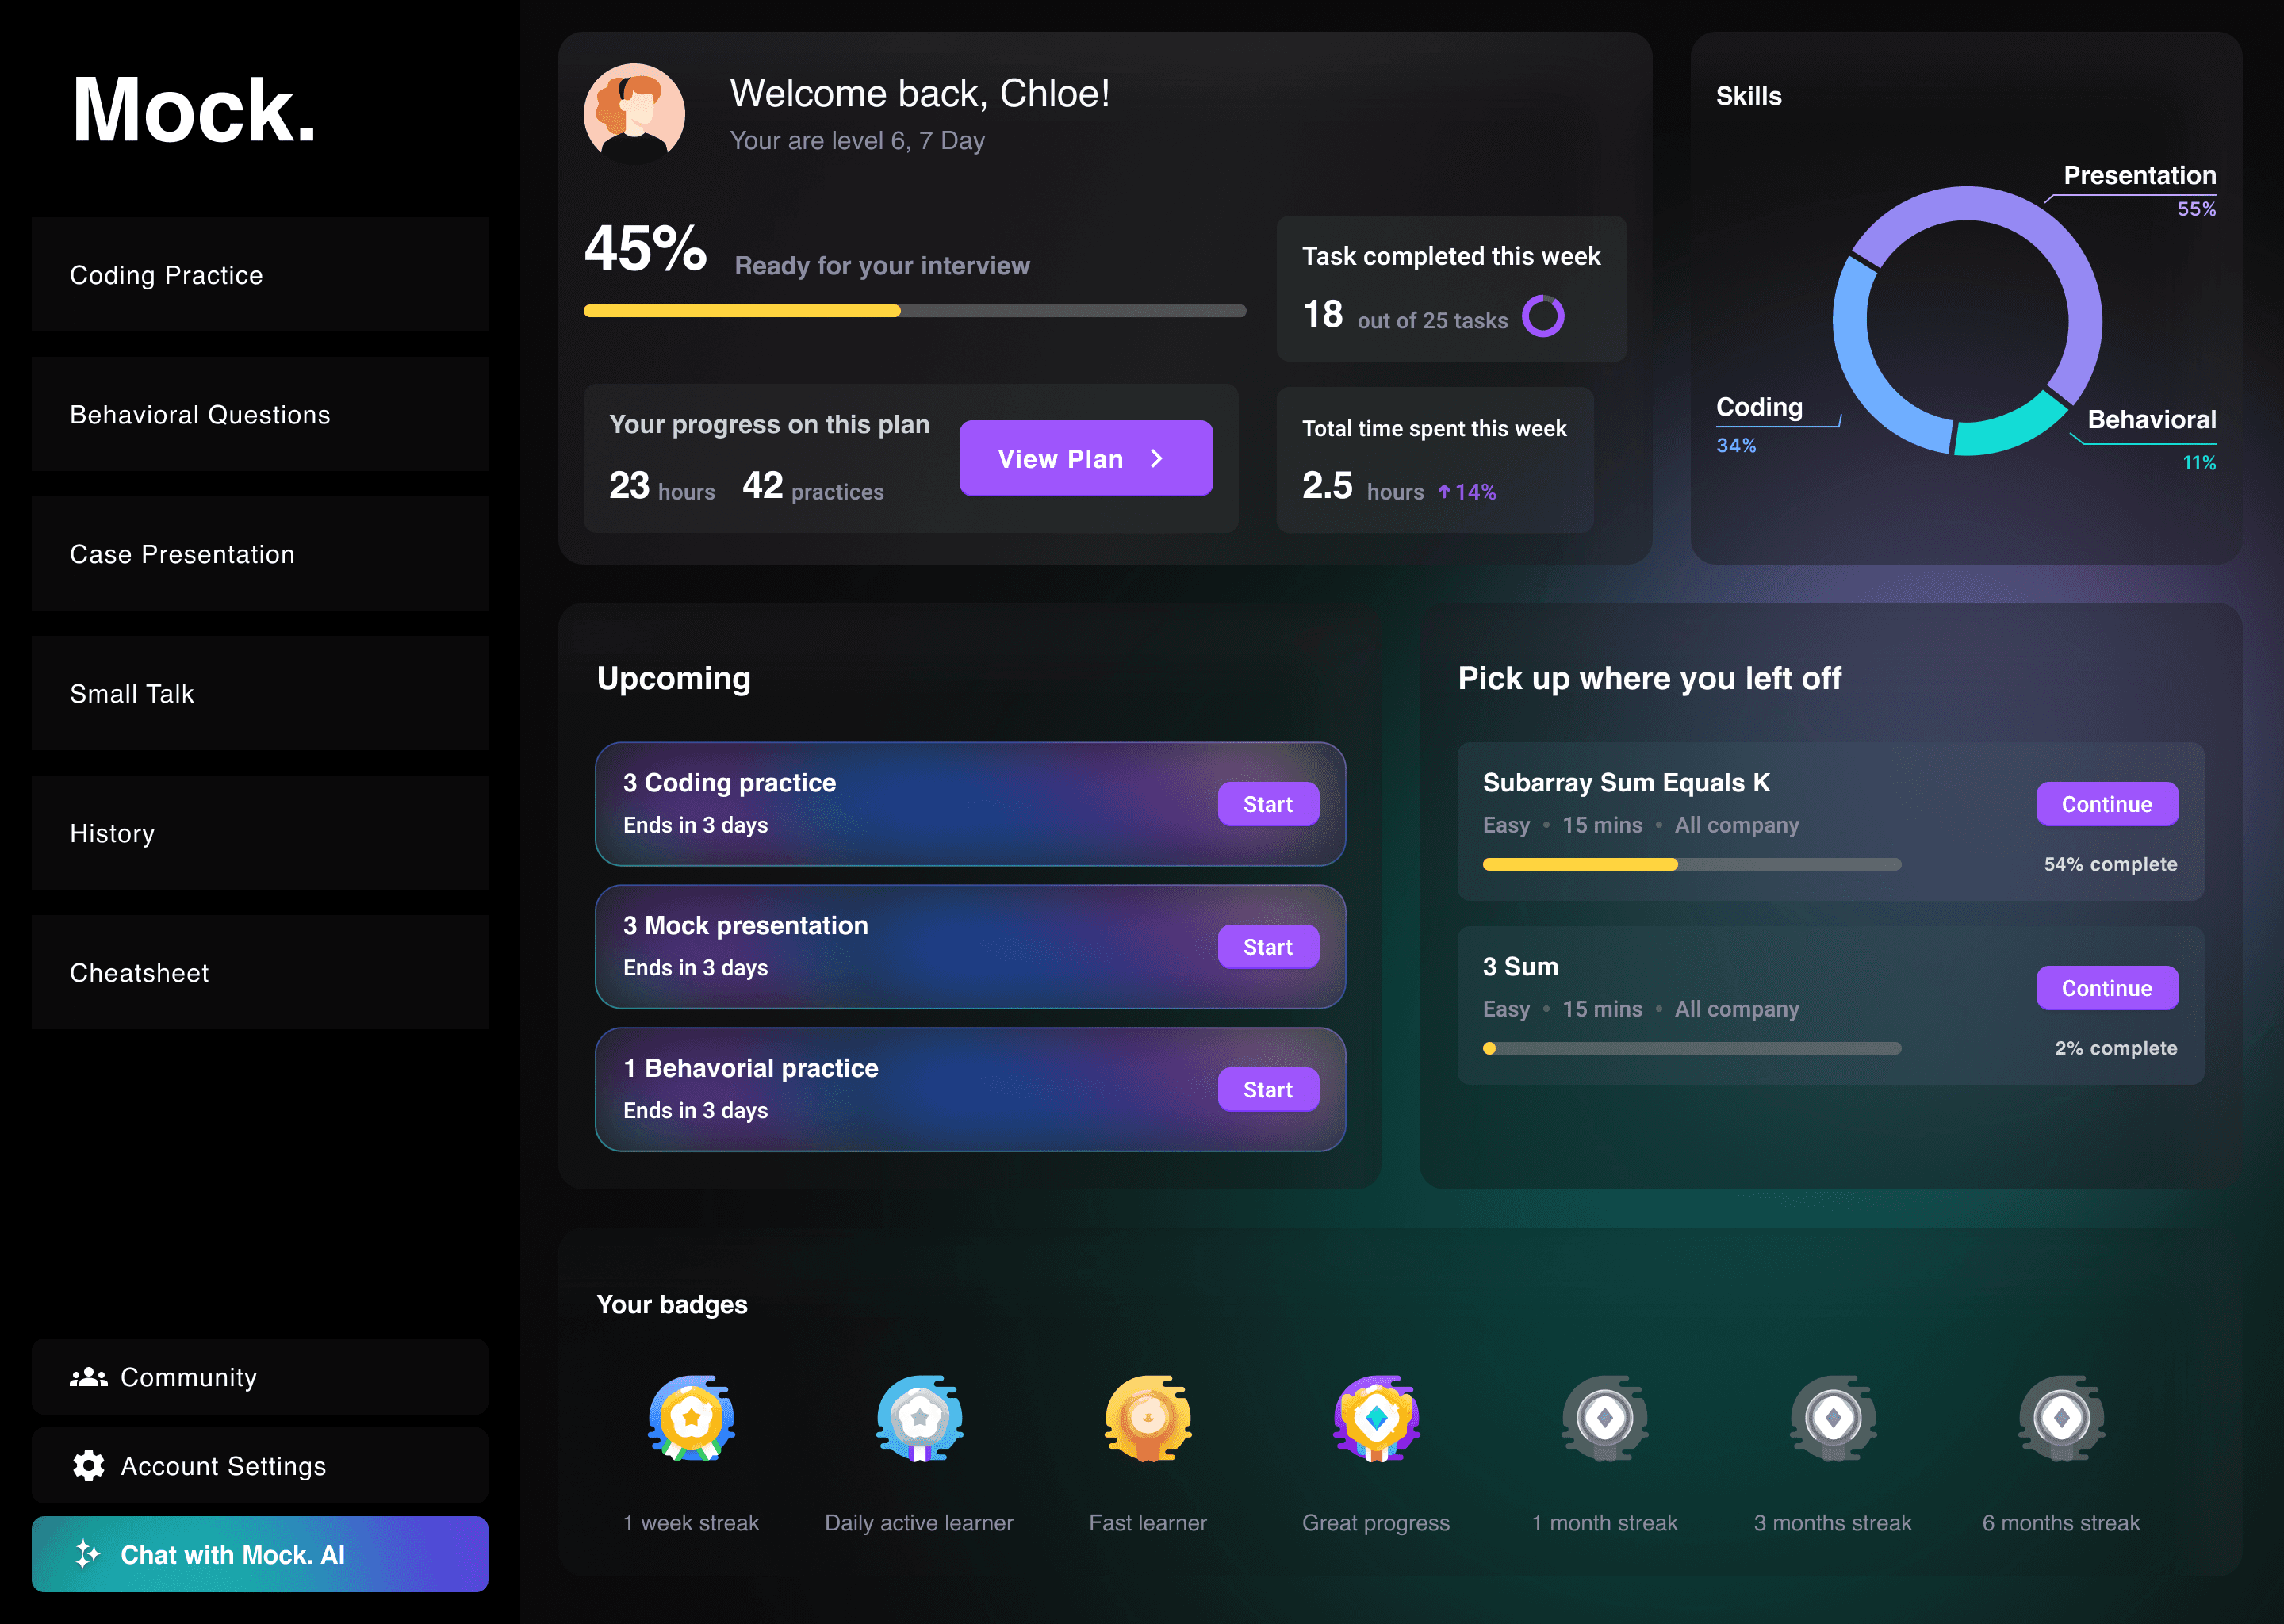Open Behavioral Questions in the sidebar

[260, 414]
